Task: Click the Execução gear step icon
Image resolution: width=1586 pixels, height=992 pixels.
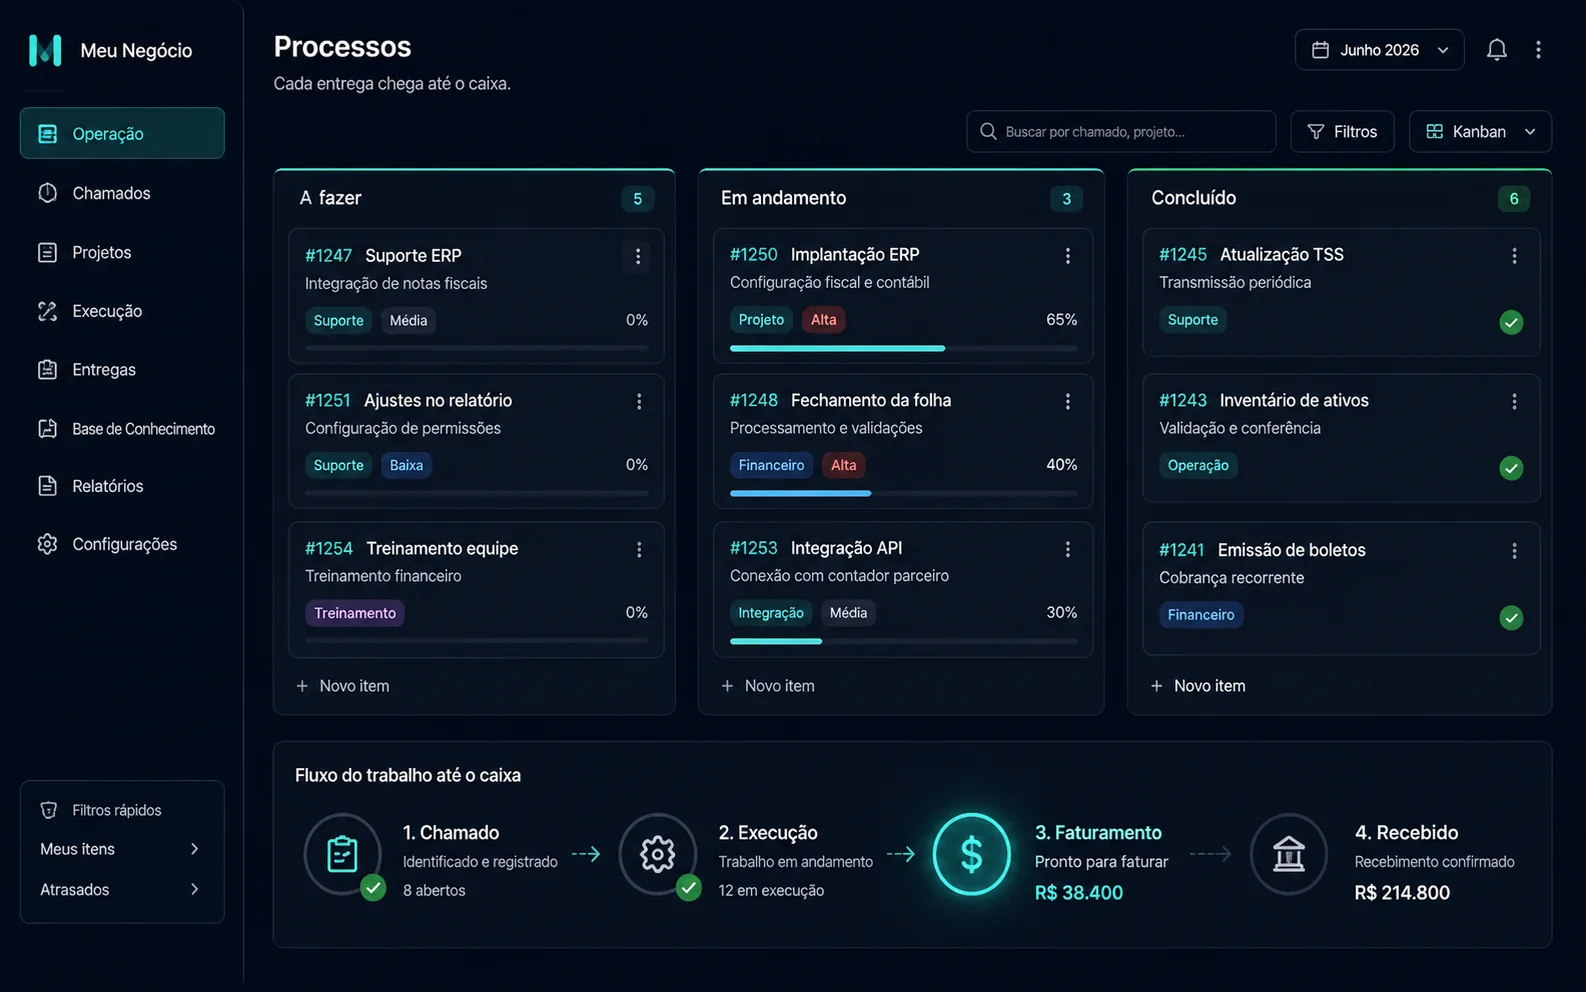Action: pos(657,854)
